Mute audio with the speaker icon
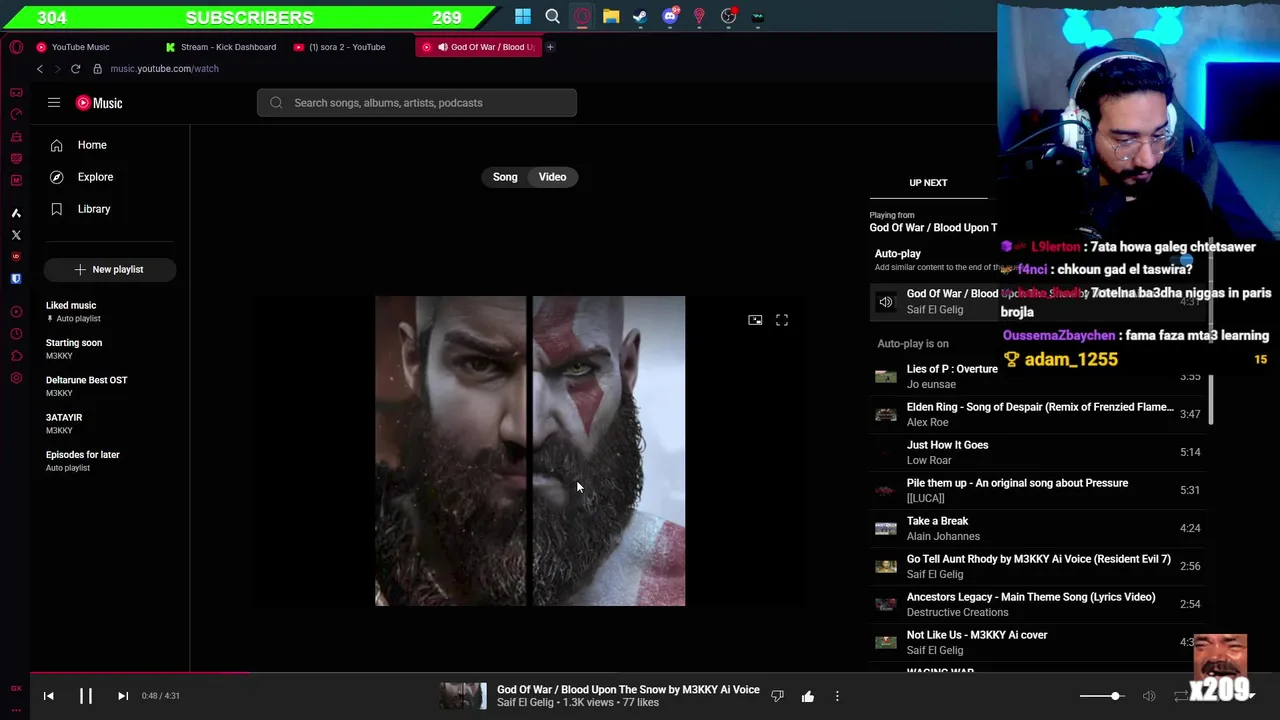This screenshot has height=720, width=1280. click(x=1149, y=696)
